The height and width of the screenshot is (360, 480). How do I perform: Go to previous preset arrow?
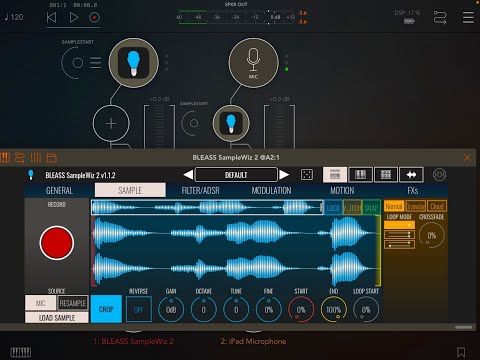188,175
